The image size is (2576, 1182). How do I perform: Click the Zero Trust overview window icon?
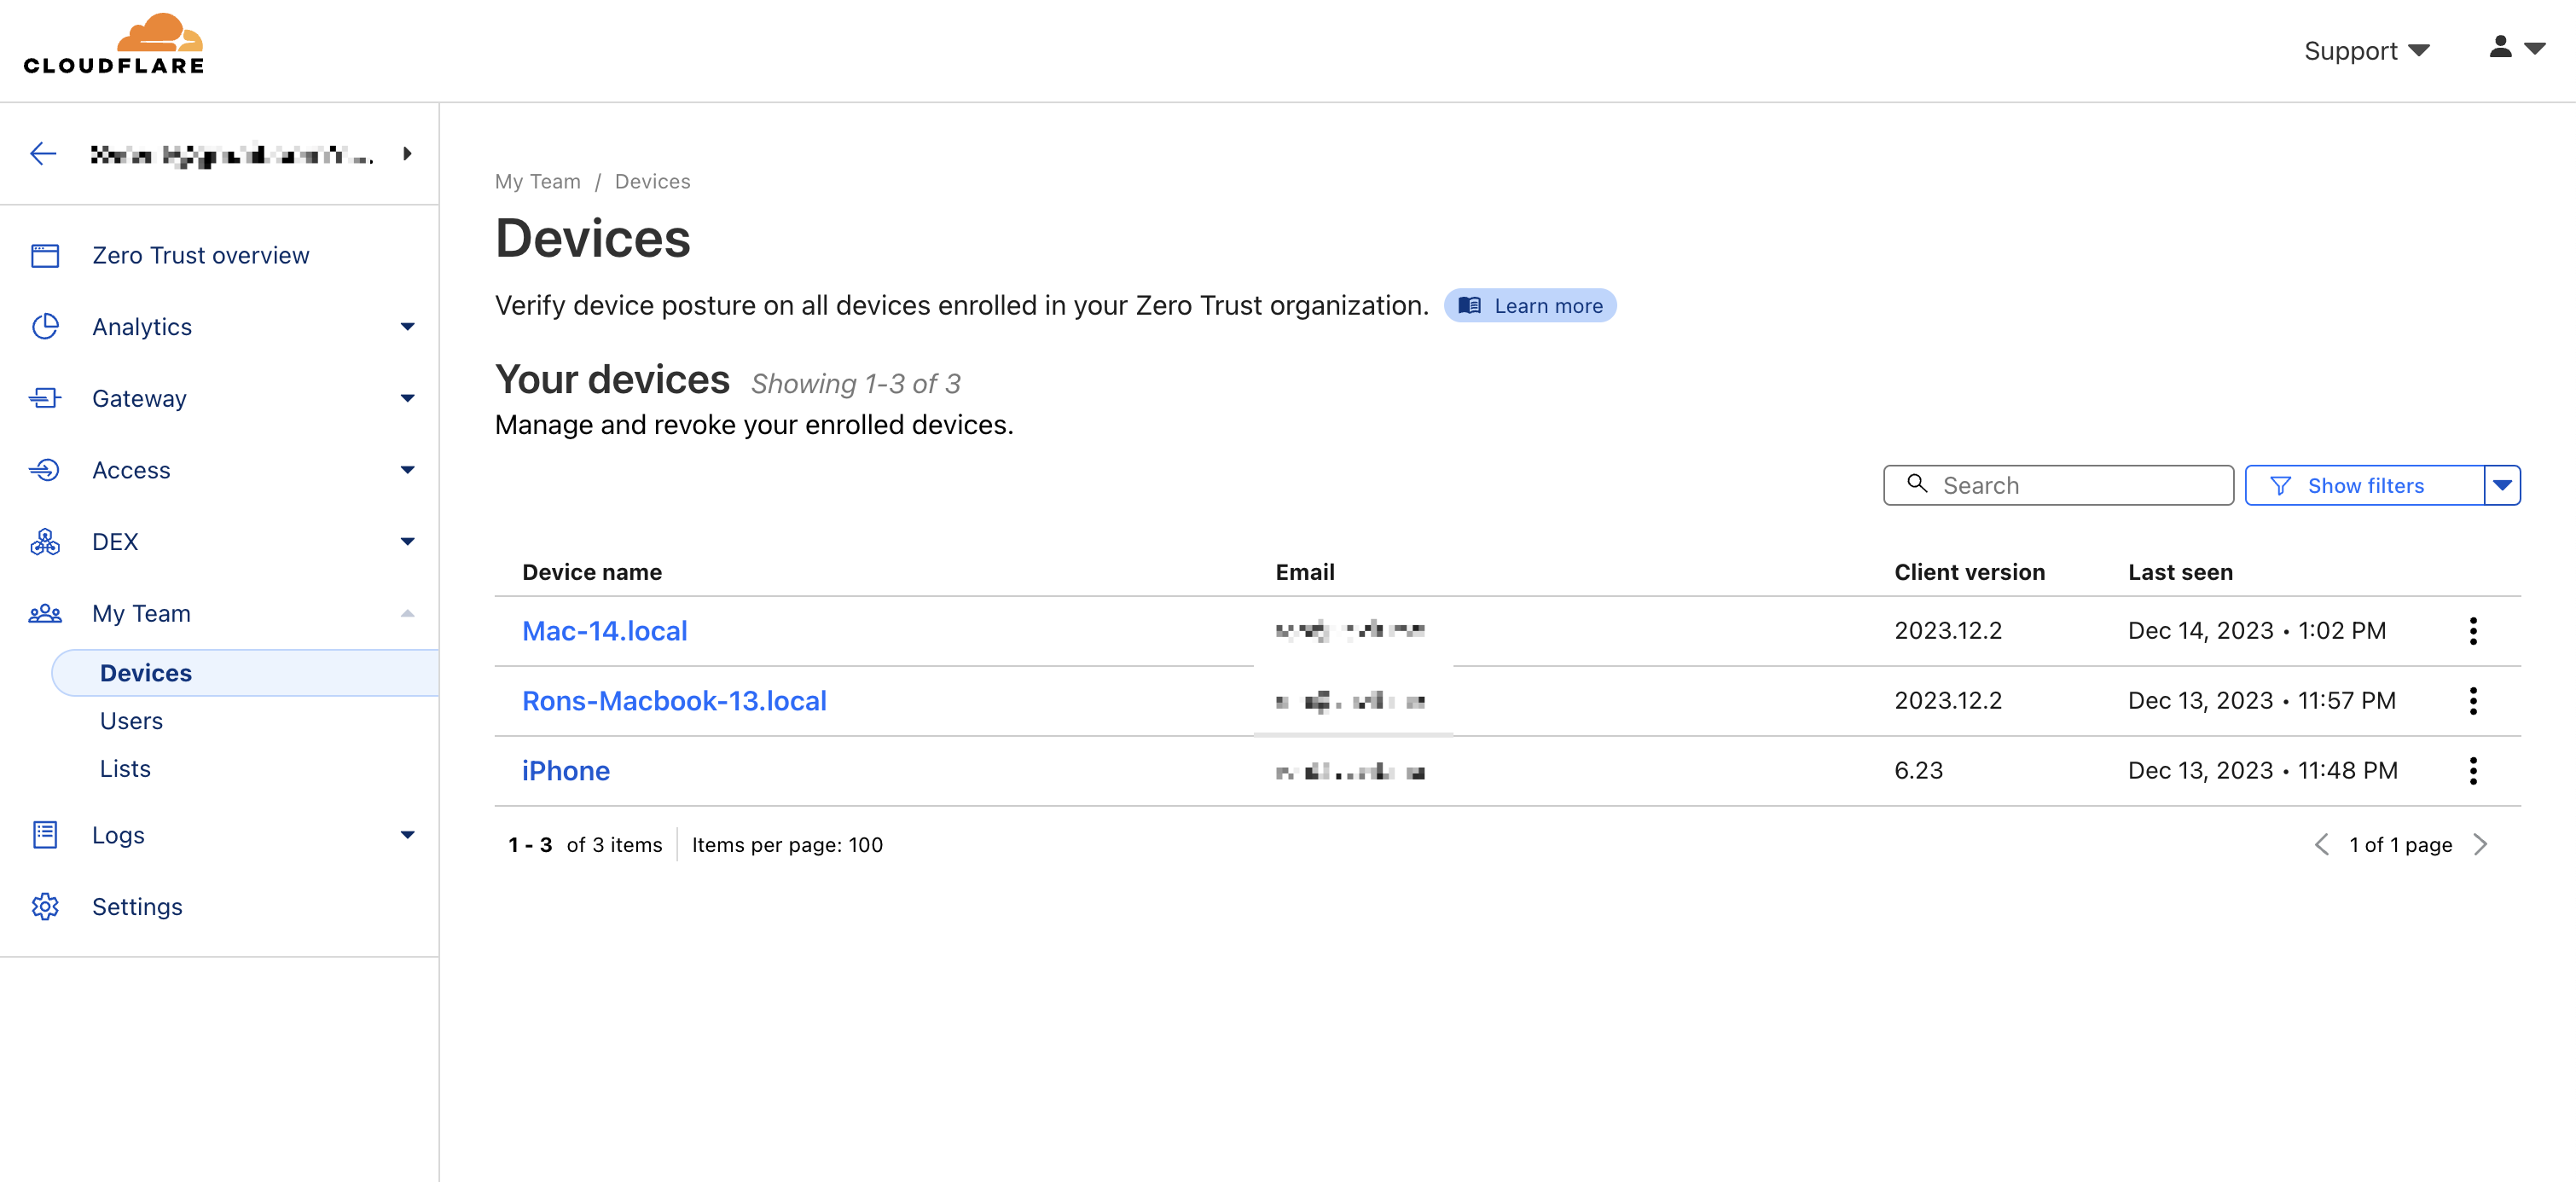(45, 256)
